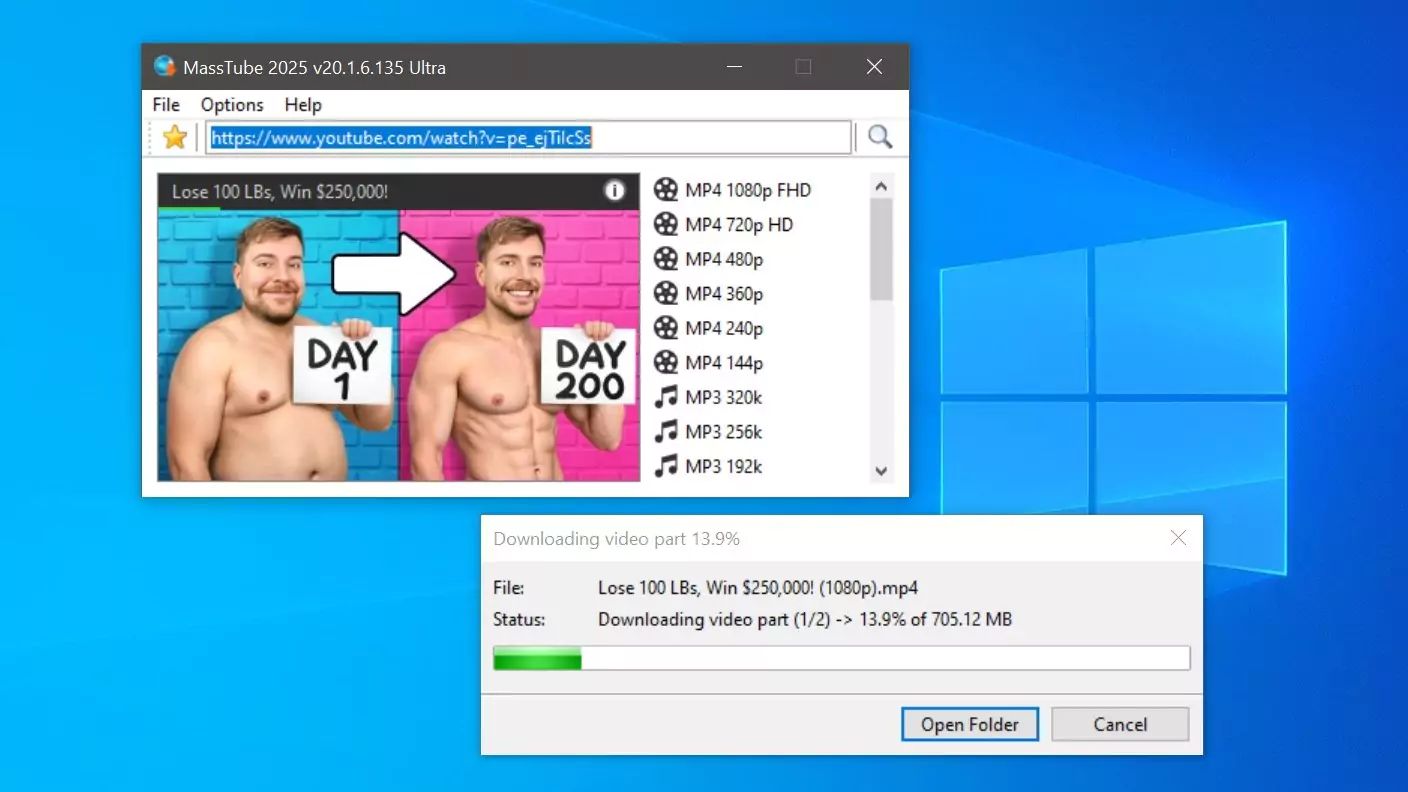Click the MassTube 2025 window title text

[x=315, y=68]
